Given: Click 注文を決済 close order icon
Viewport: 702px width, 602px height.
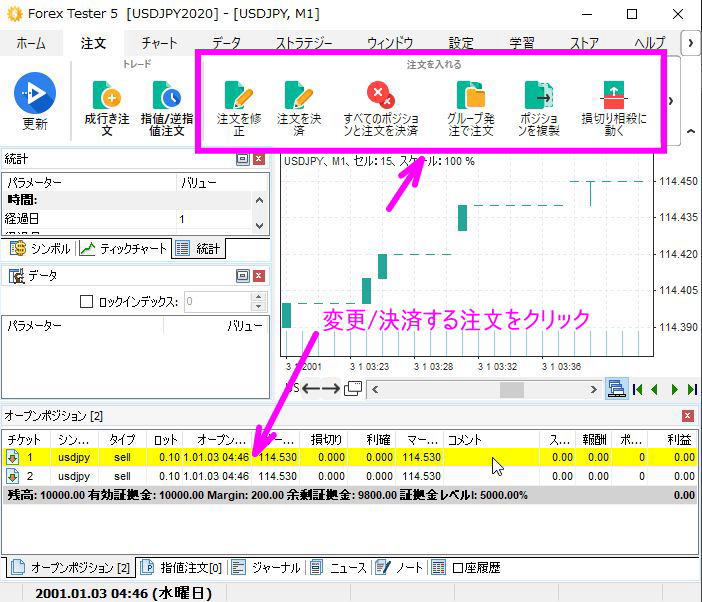Looking at the screenshot, I should click(x=299, y=95).
